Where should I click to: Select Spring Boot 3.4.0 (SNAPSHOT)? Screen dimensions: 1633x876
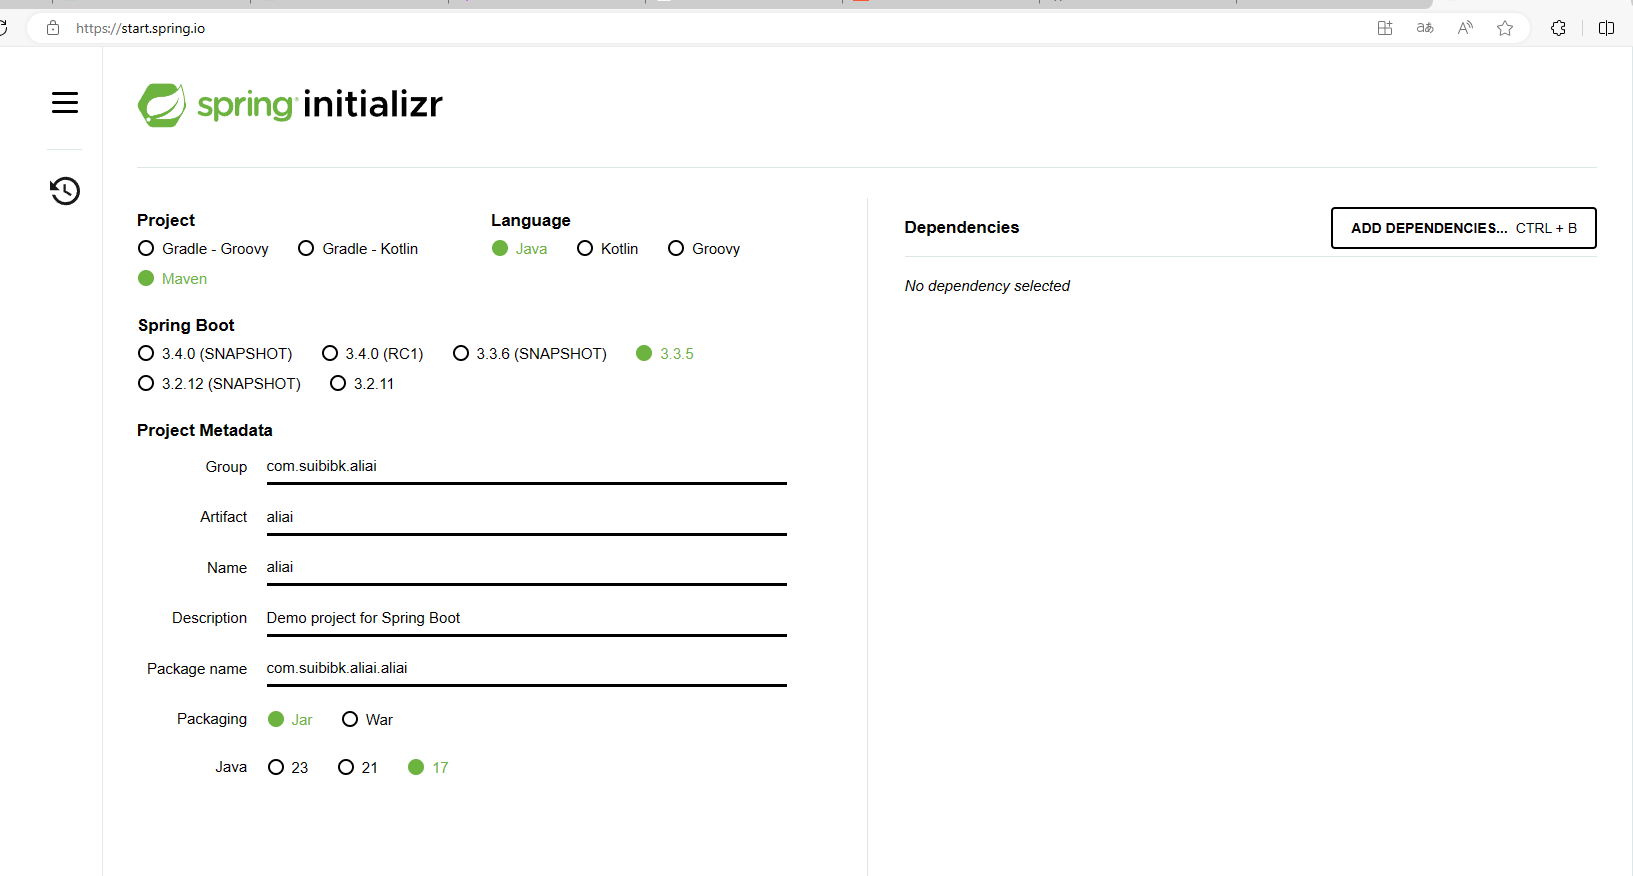[x=215, y=354]
